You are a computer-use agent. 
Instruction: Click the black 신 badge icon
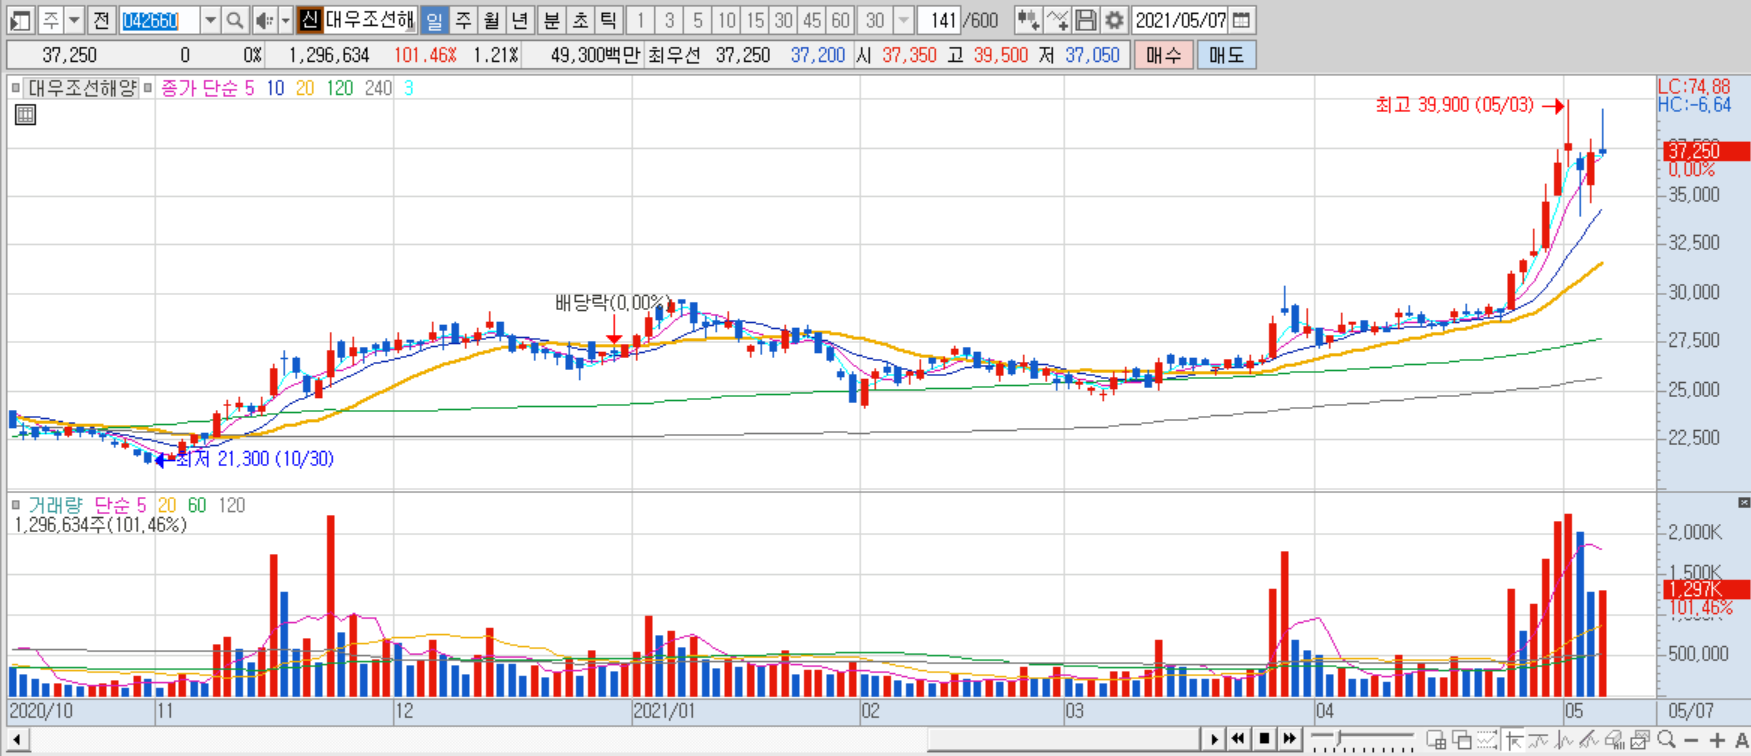(x=310, y=20)
